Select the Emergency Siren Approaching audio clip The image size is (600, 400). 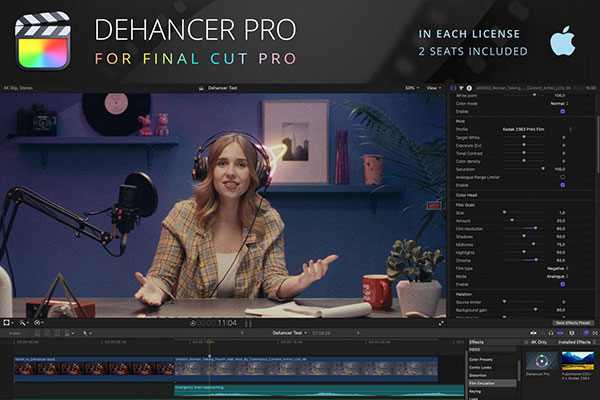(x=319, y=390)
